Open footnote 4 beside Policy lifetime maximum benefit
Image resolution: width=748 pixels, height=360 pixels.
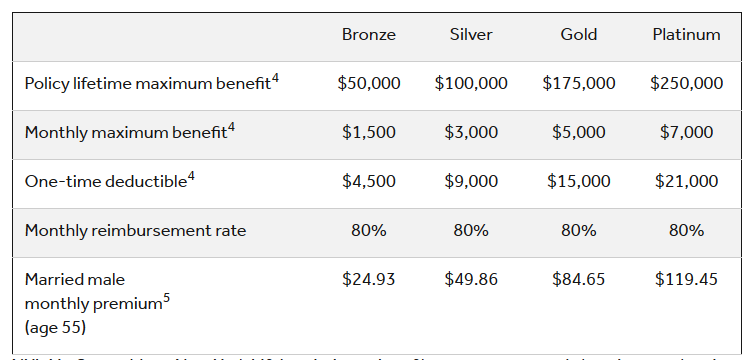(x=275, y=78)
